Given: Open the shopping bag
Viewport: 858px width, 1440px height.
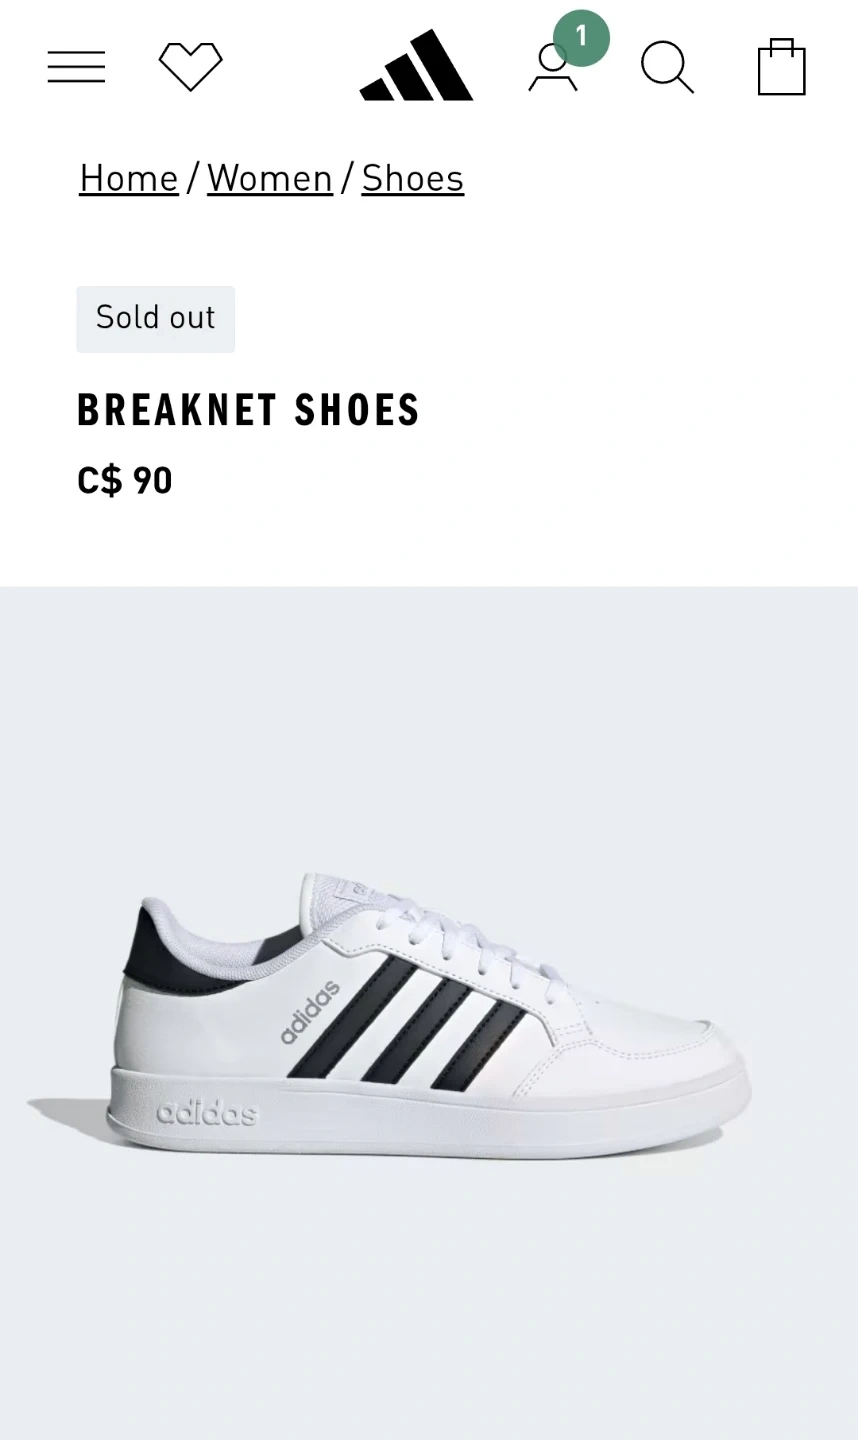Looking at the screenshot, I should [x=781, y=67].
